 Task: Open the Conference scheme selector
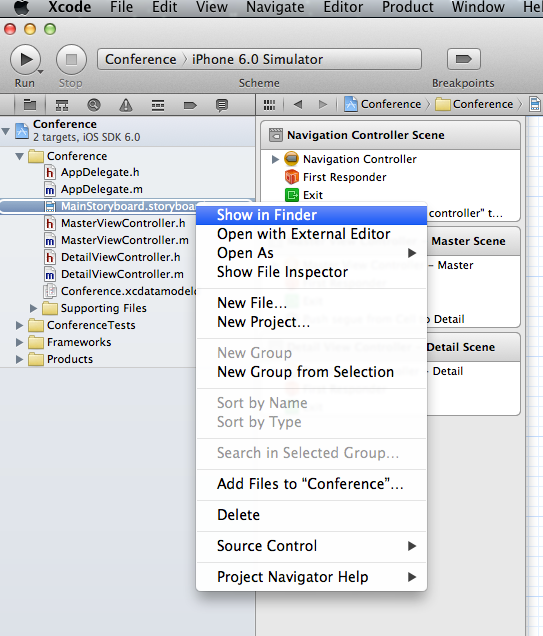pos(140,59)
